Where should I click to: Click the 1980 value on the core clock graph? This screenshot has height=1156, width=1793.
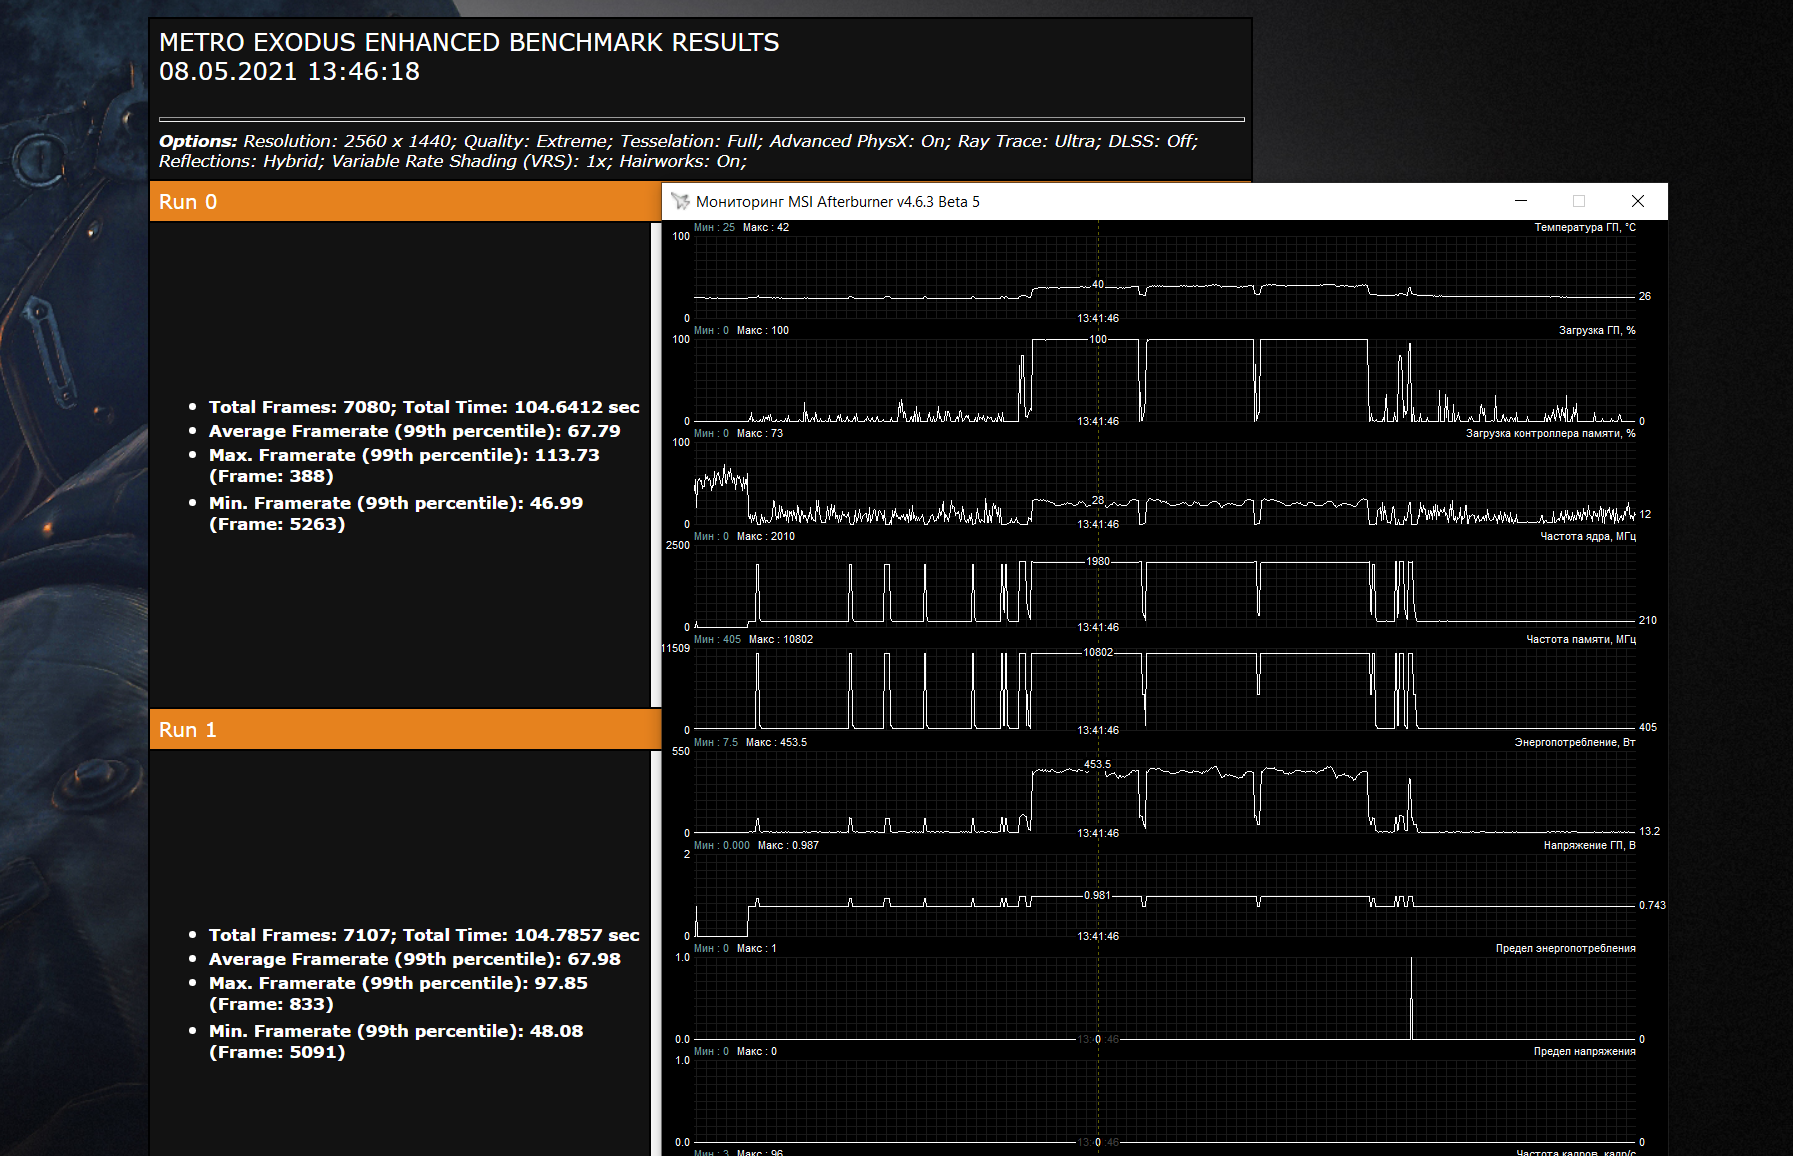[x=1098, y=561]
